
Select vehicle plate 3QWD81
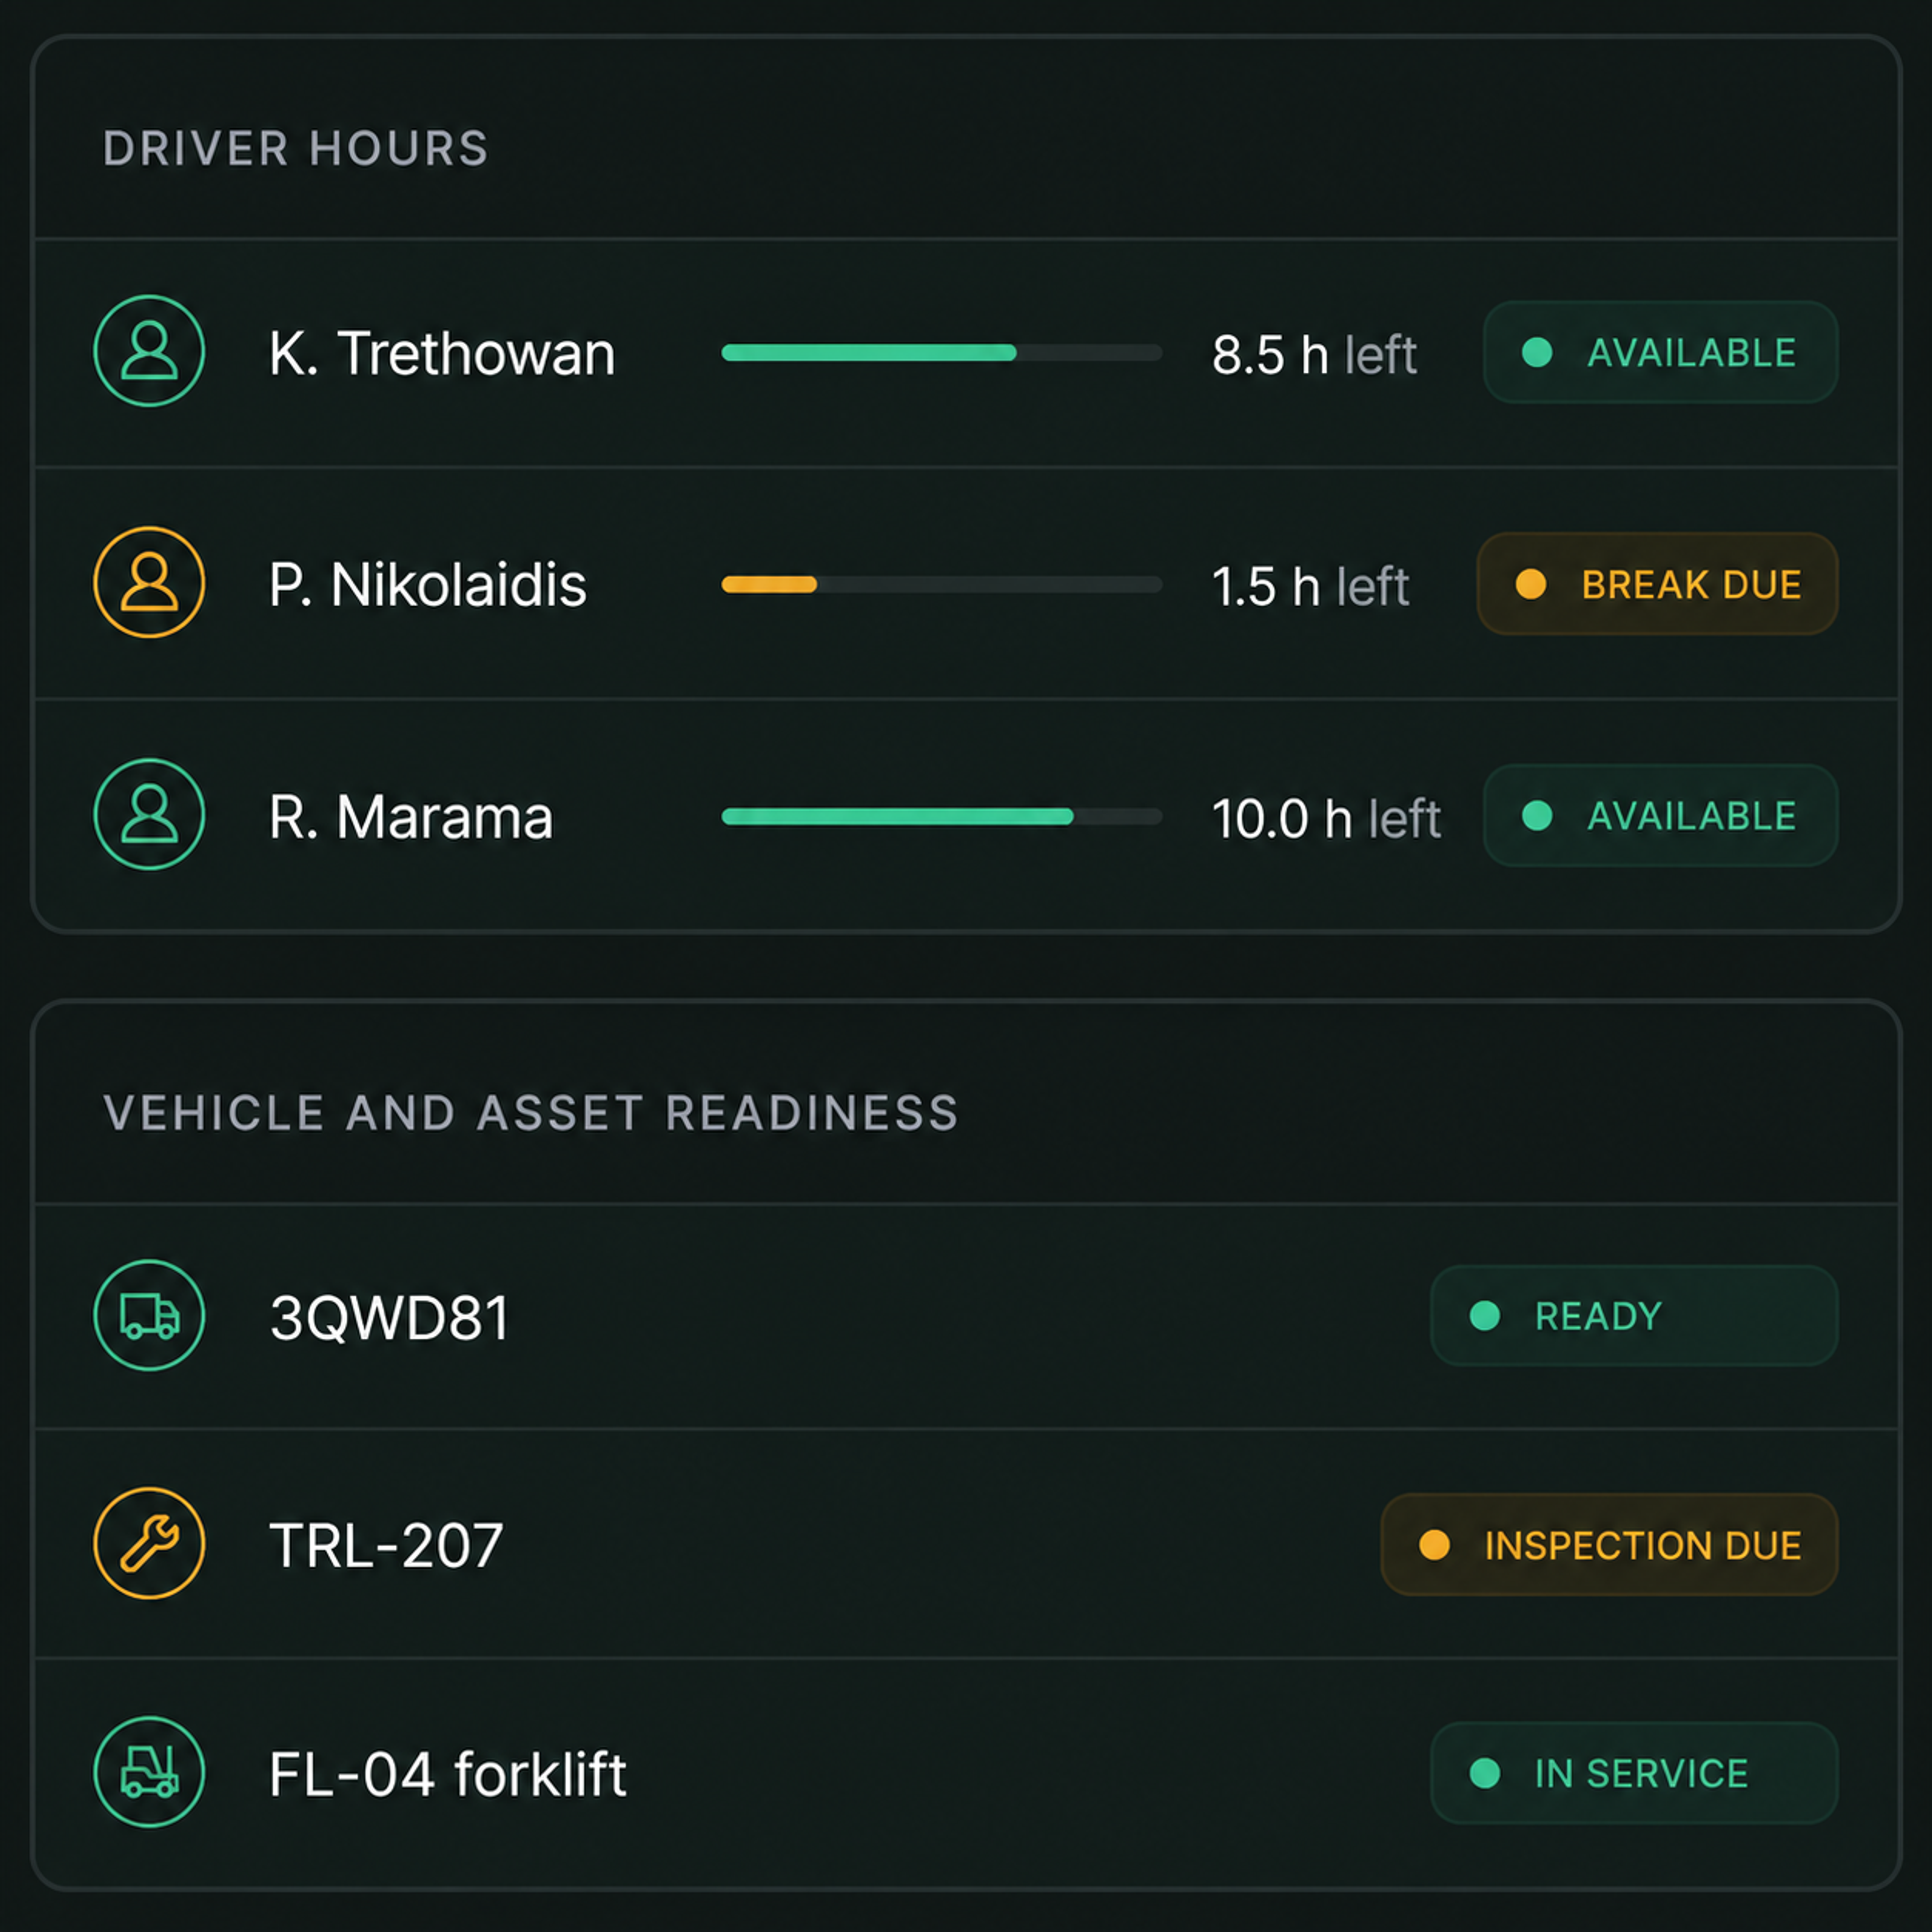pos(389,1317)
